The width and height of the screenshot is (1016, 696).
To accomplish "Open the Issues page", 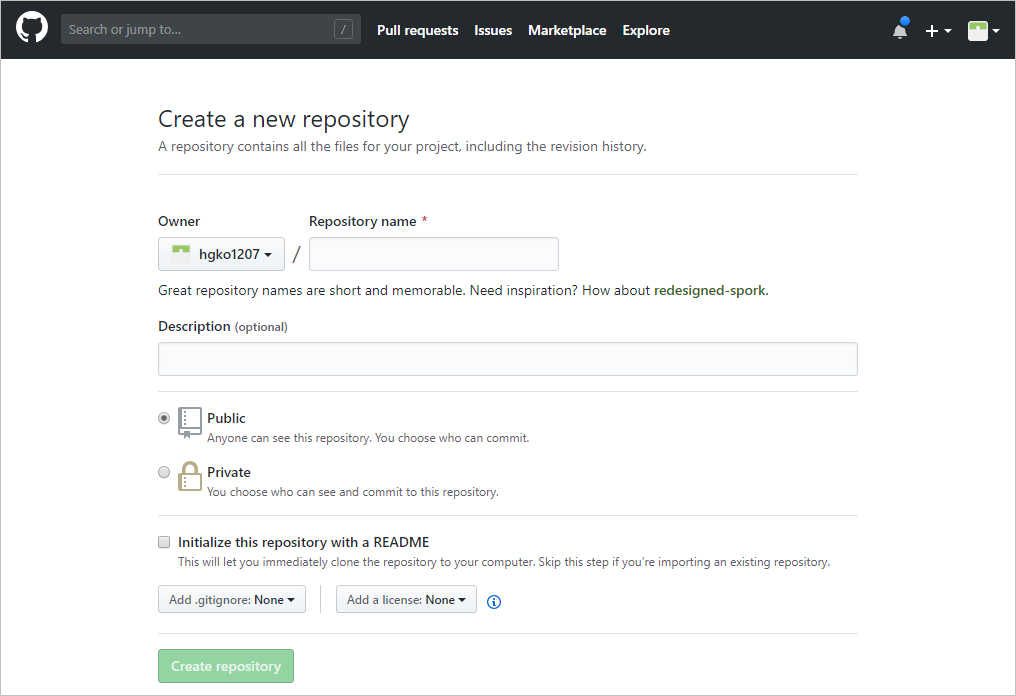I will [493, 30].
